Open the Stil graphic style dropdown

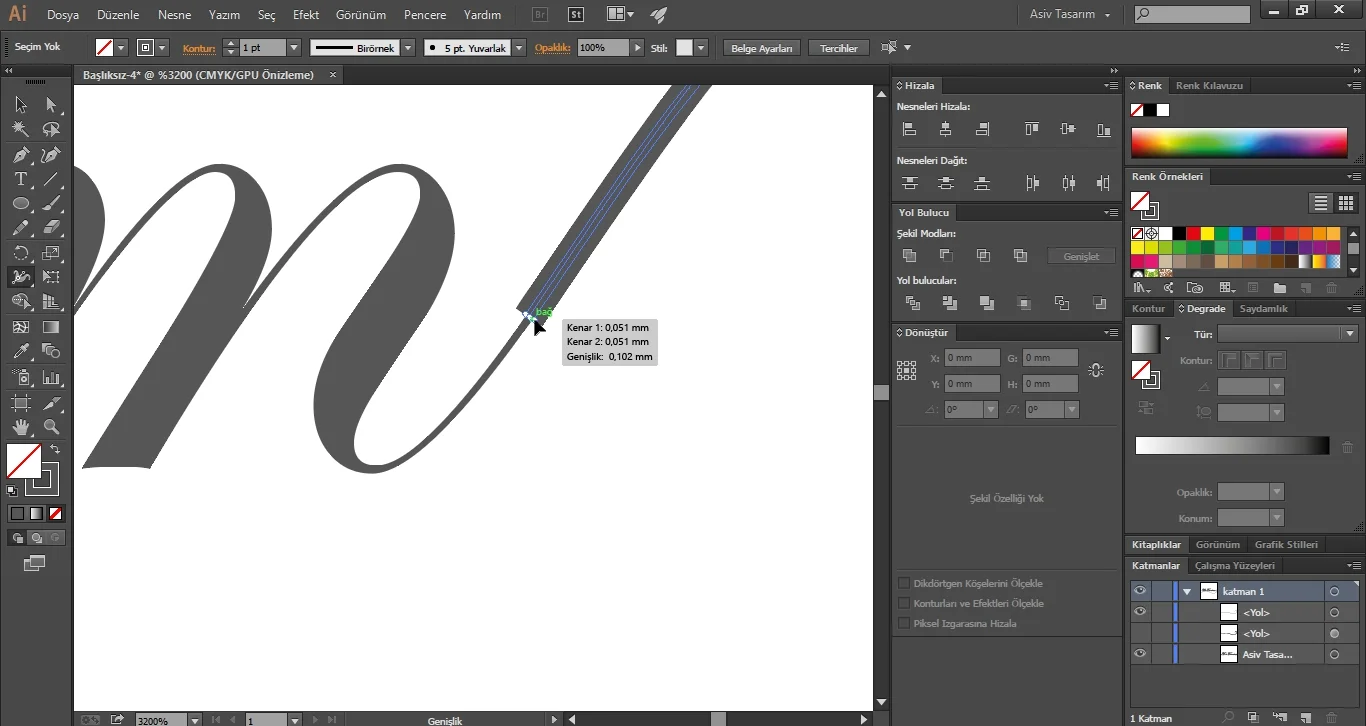pyautogui.click(x=701, y=48)
